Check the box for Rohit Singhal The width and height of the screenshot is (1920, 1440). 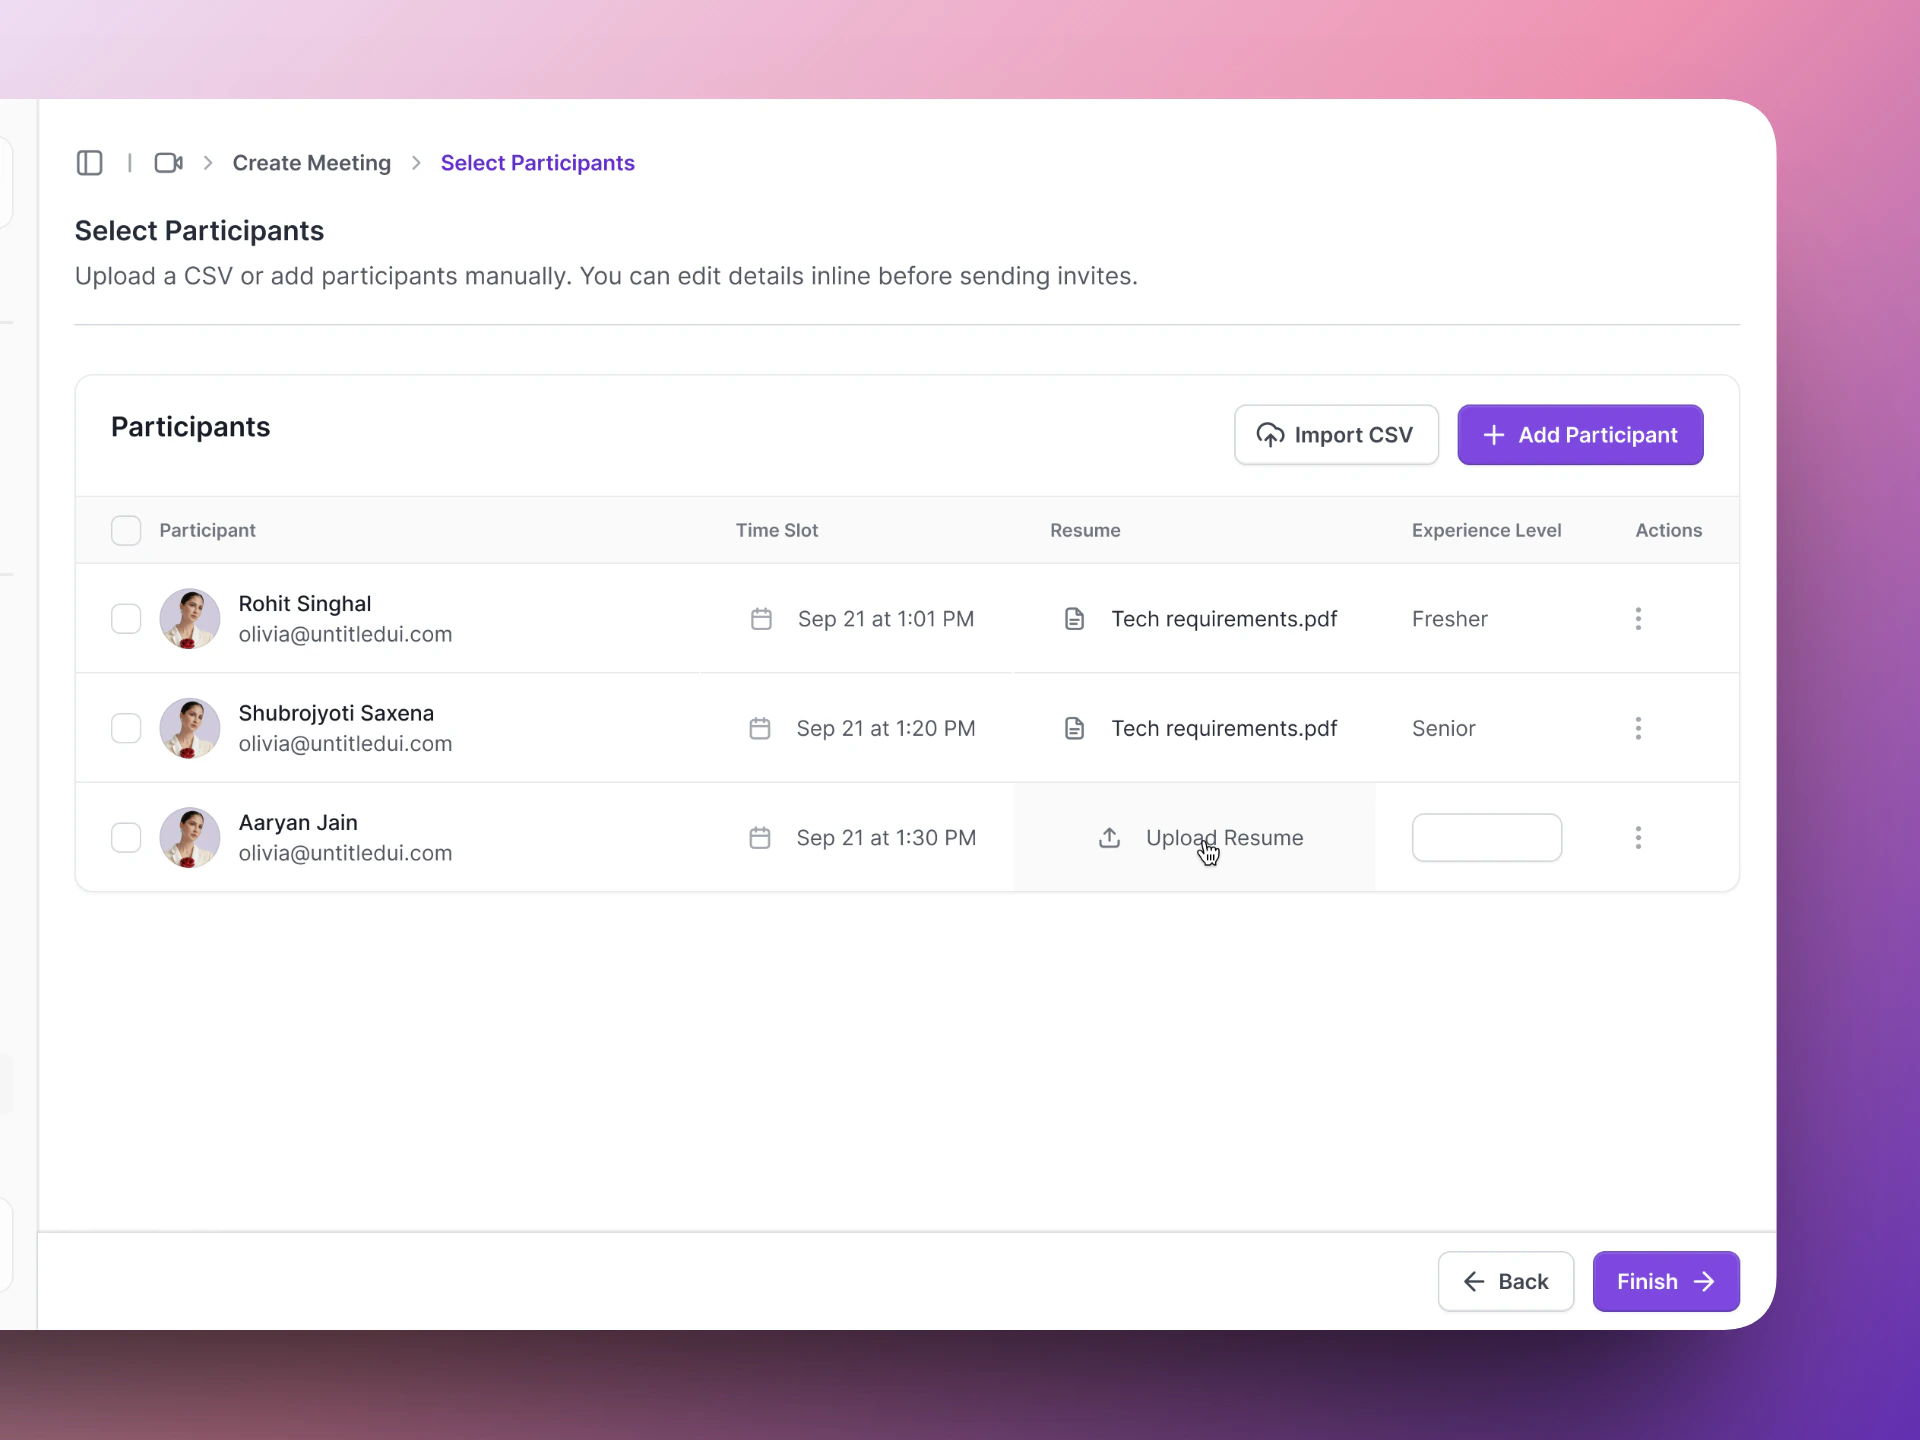click(126, 619)
